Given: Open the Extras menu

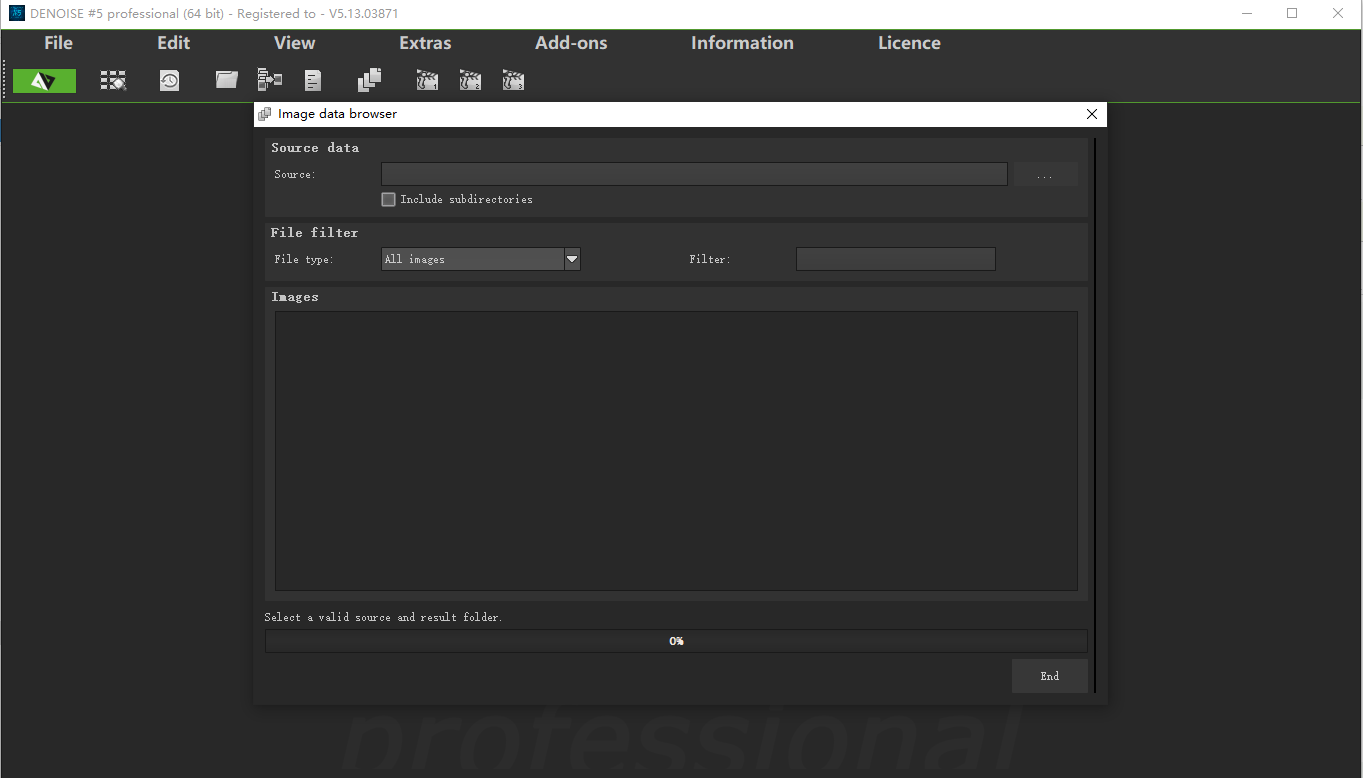Looking at the screenshot, I should (425, 43).
